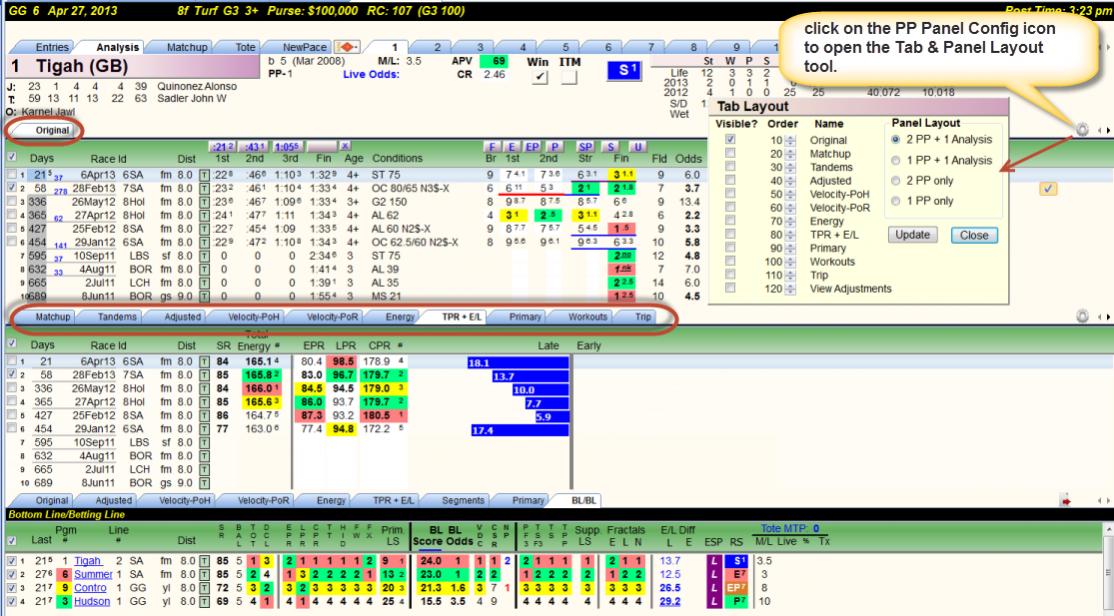The image size is (1114, 616).
Task: Click the U pace filter button
Action: (637, 147)
